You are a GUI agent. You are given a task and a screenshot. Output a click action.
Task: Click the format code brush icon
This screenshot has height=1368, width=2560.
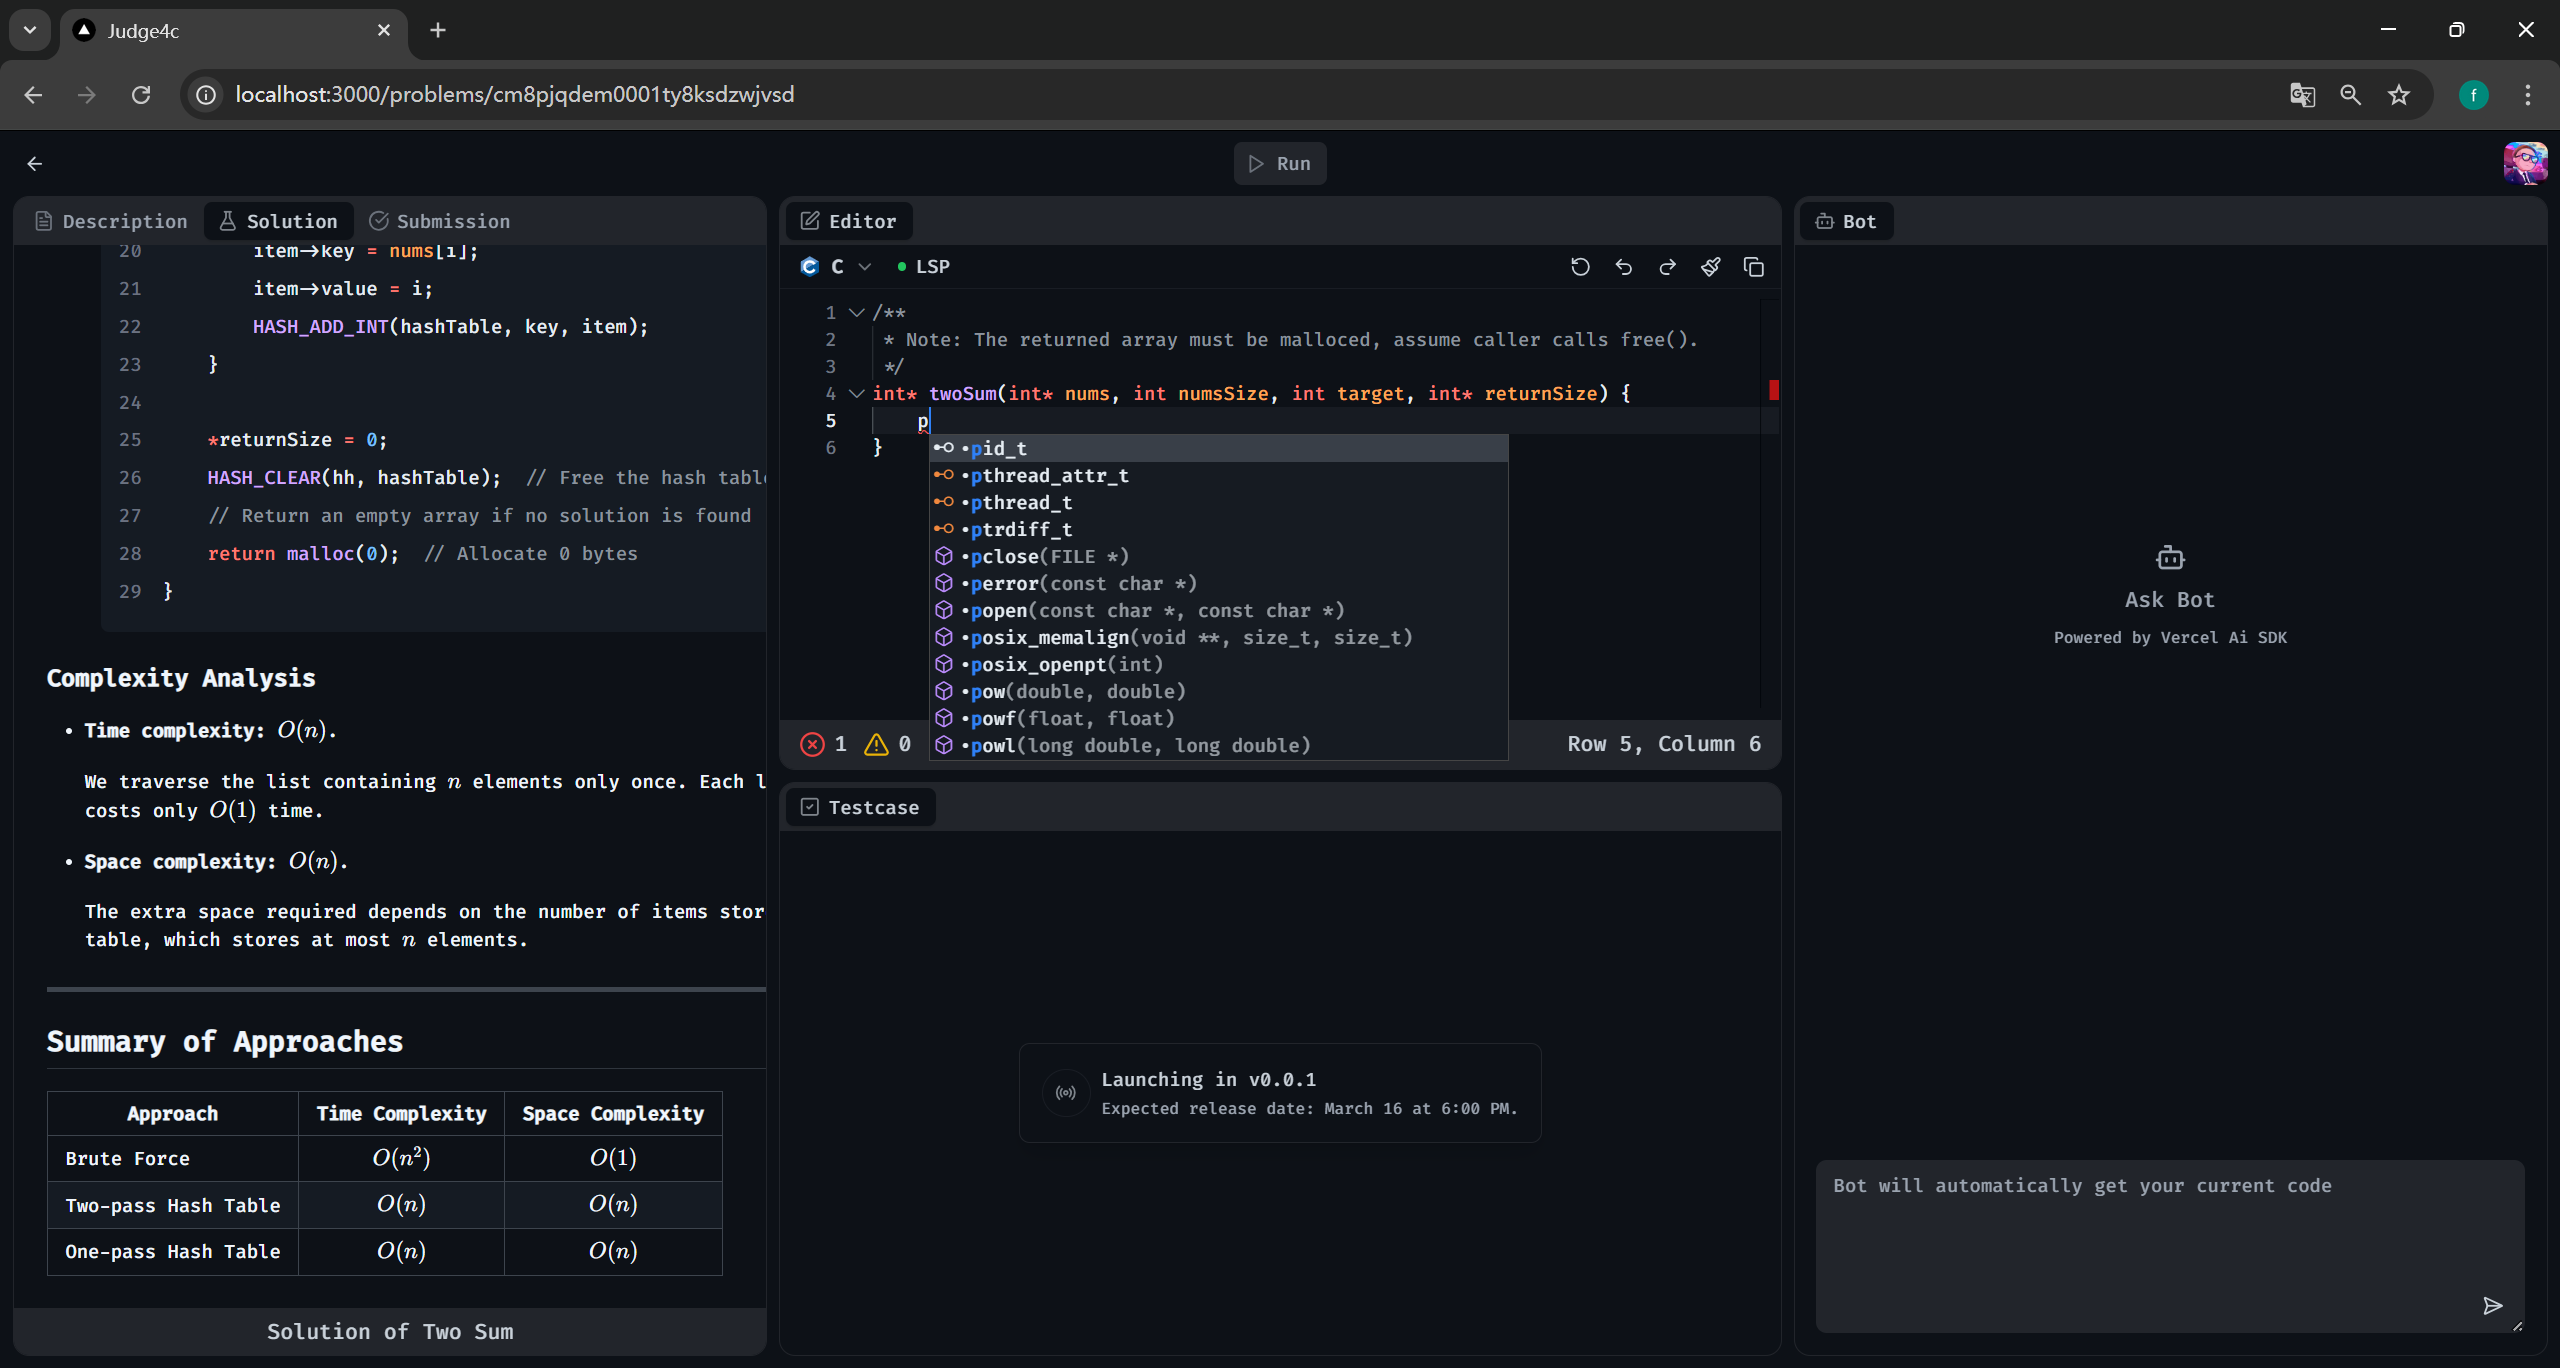coord(1711,267)
